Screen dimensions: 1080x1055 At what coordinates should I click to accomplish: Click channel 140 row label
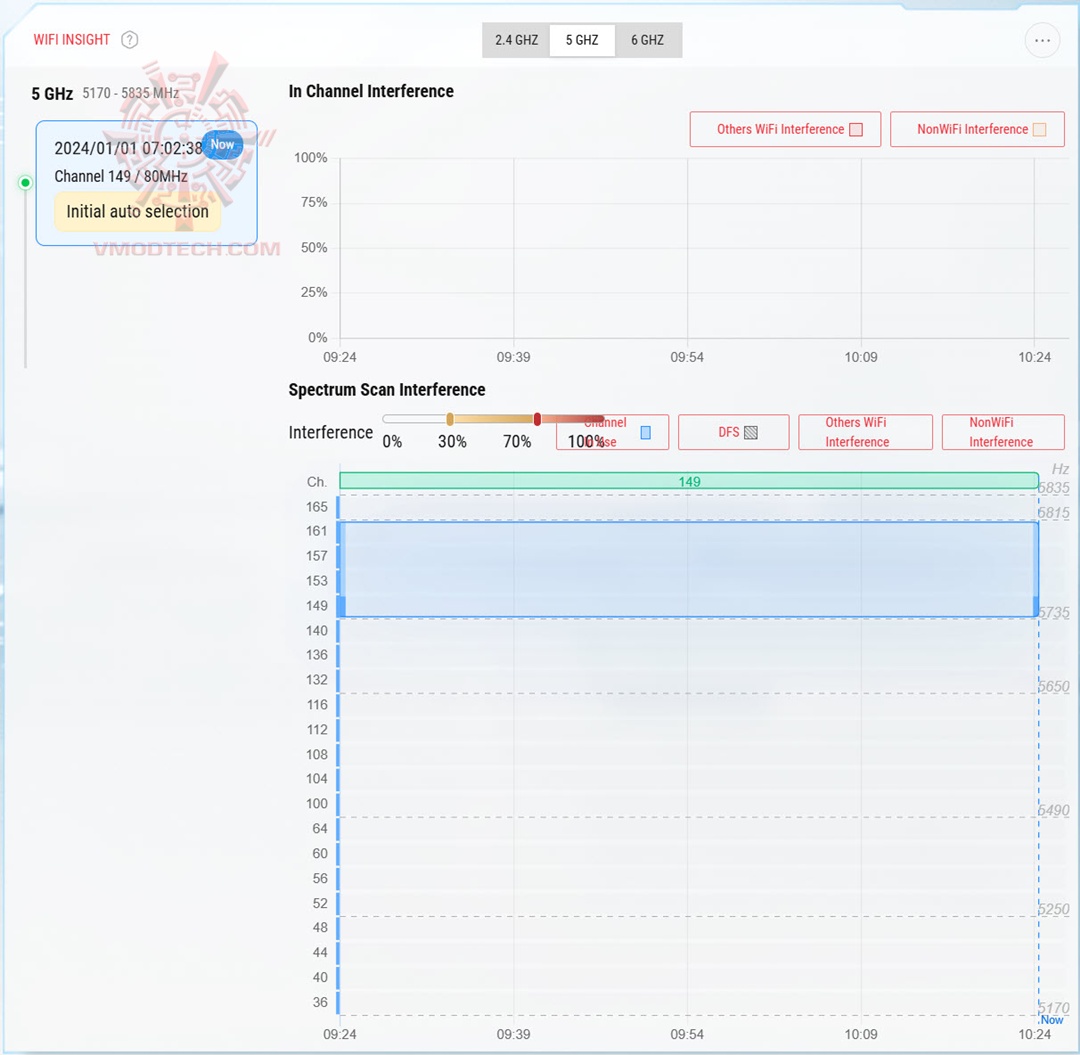point(317,630)
